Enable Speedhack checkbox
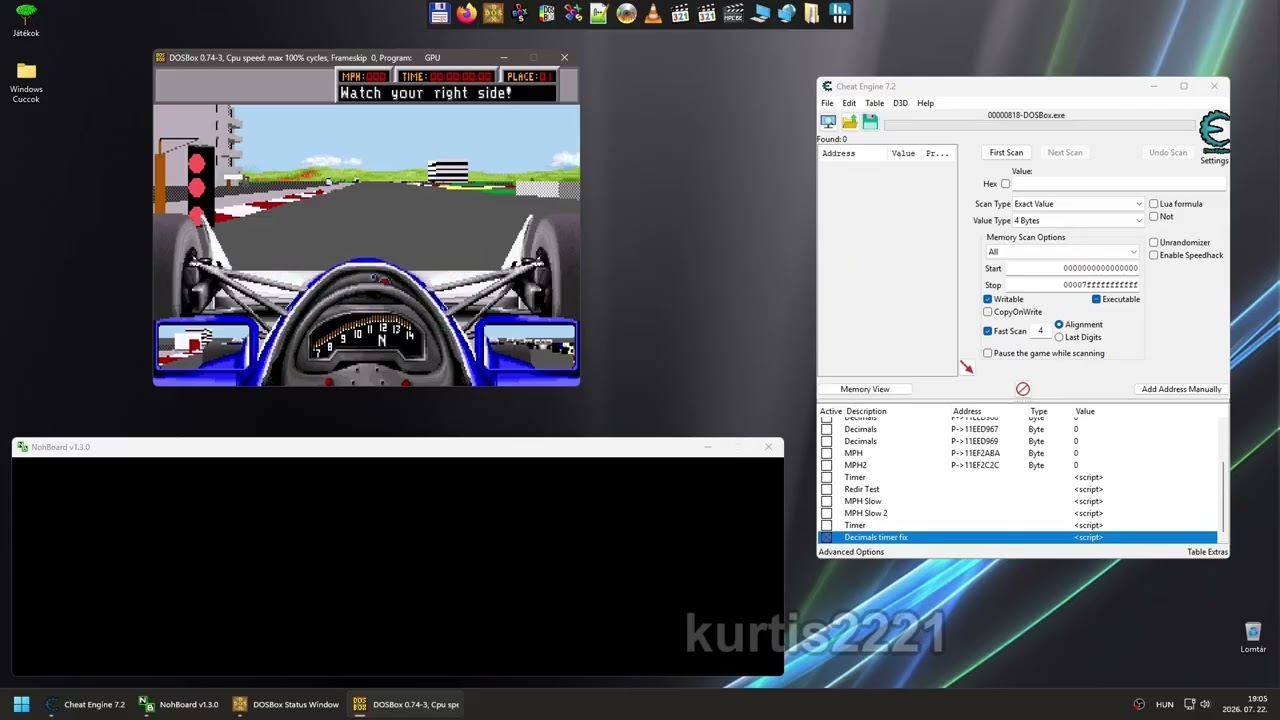The image size is (1280, 720). click(x=1154, y=255)
